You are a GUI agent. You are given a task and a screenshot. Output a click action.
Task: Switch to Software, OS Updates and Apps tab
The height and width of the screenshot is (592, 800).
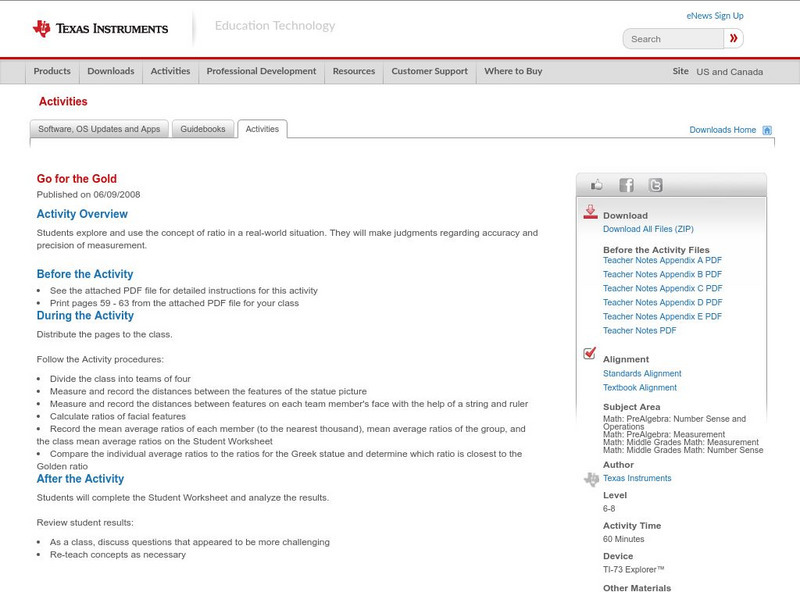pyautogui.click(x=99, y=129)
